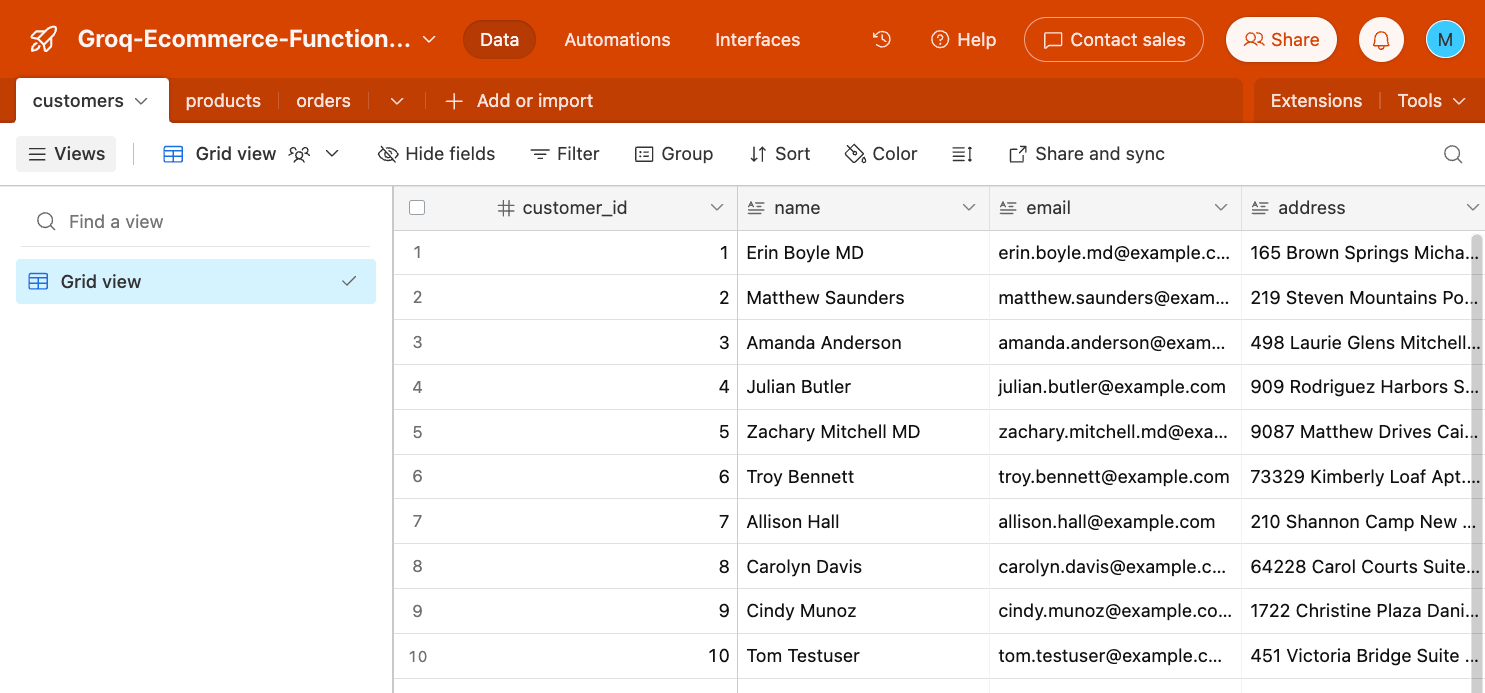
Task: Click the Airtable rocket logo
Action: tap(42, 39)
